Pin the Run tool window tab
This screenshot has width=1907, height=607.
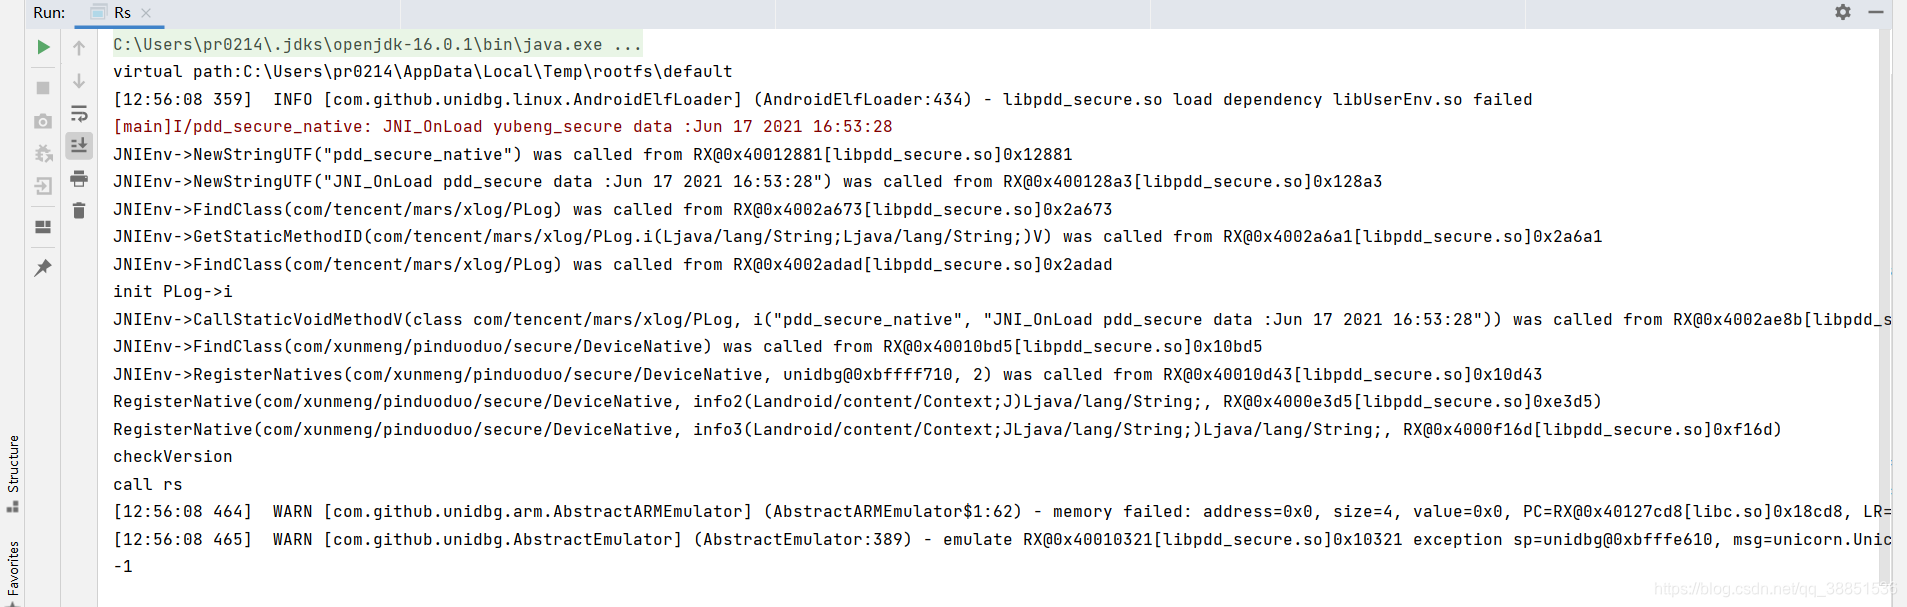pyautogui.click(x=42, y=267)
